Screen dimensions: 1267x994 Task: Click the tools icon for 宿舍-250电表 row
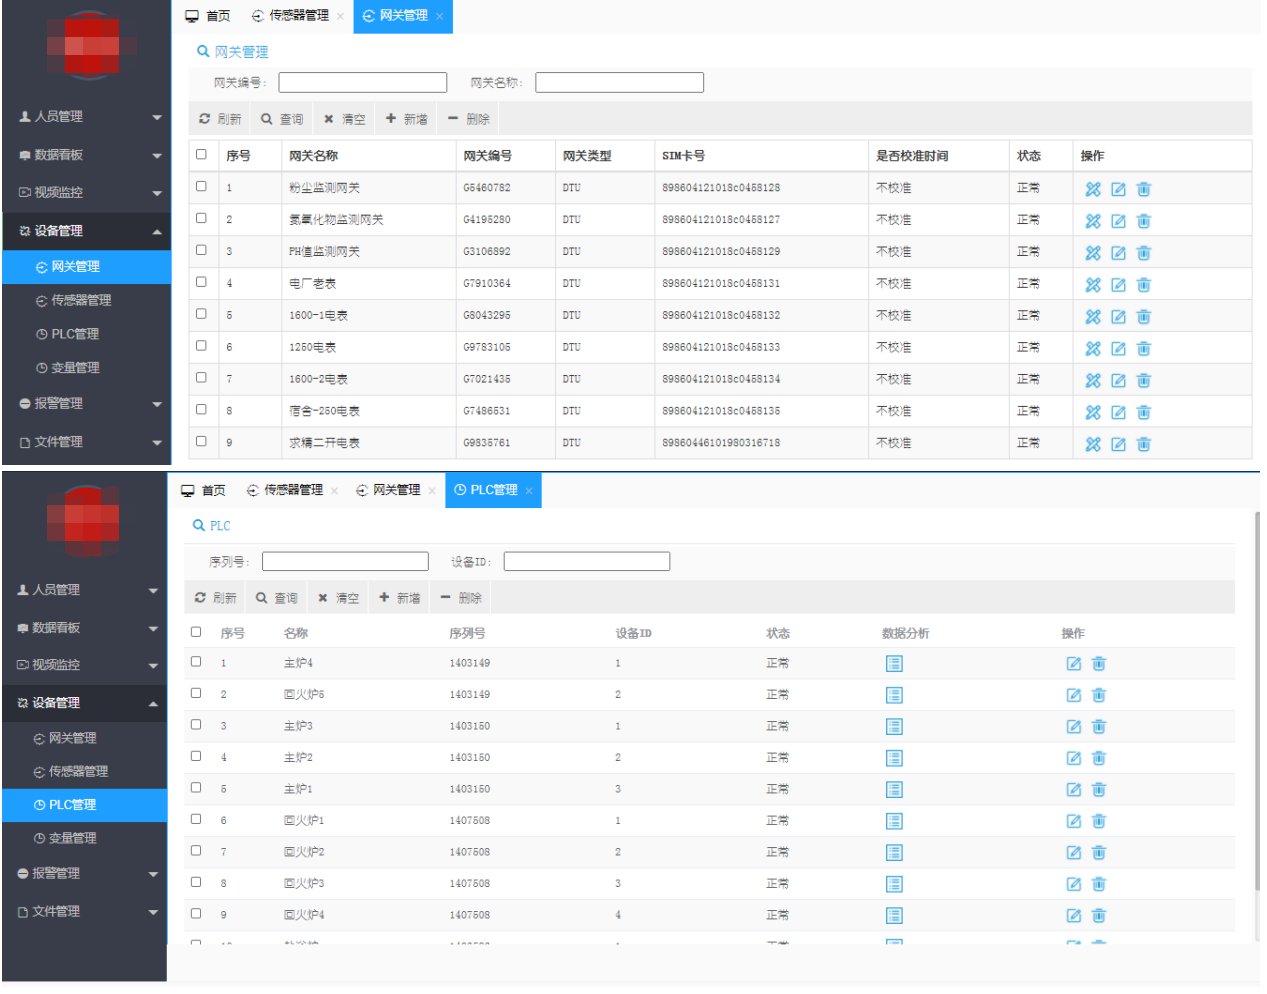[1092, 412]
